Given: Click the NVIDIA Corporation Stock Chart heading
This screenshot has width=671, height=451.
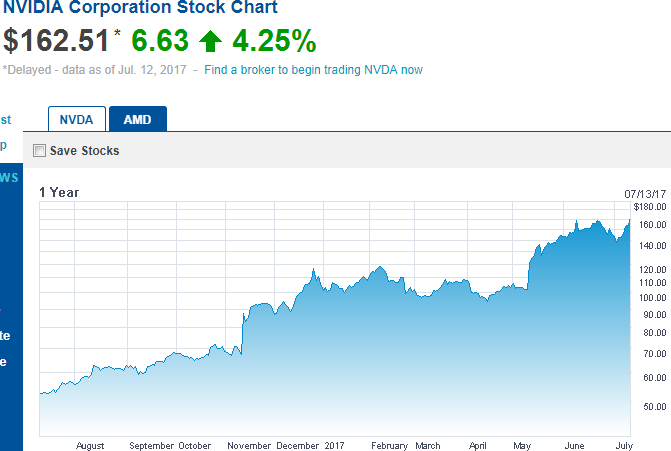Looking at the screenshot, I should 139,9.
